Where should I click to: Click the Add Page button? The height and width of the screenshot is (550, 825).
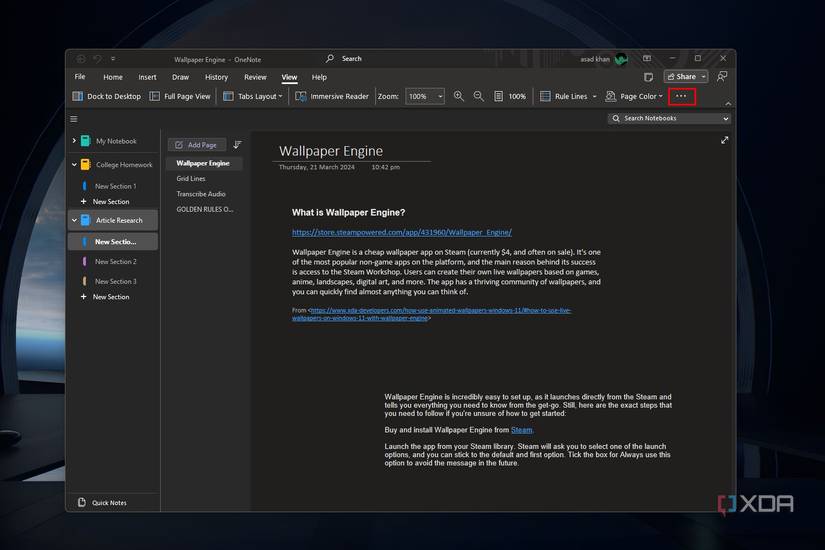pos(196,145)
